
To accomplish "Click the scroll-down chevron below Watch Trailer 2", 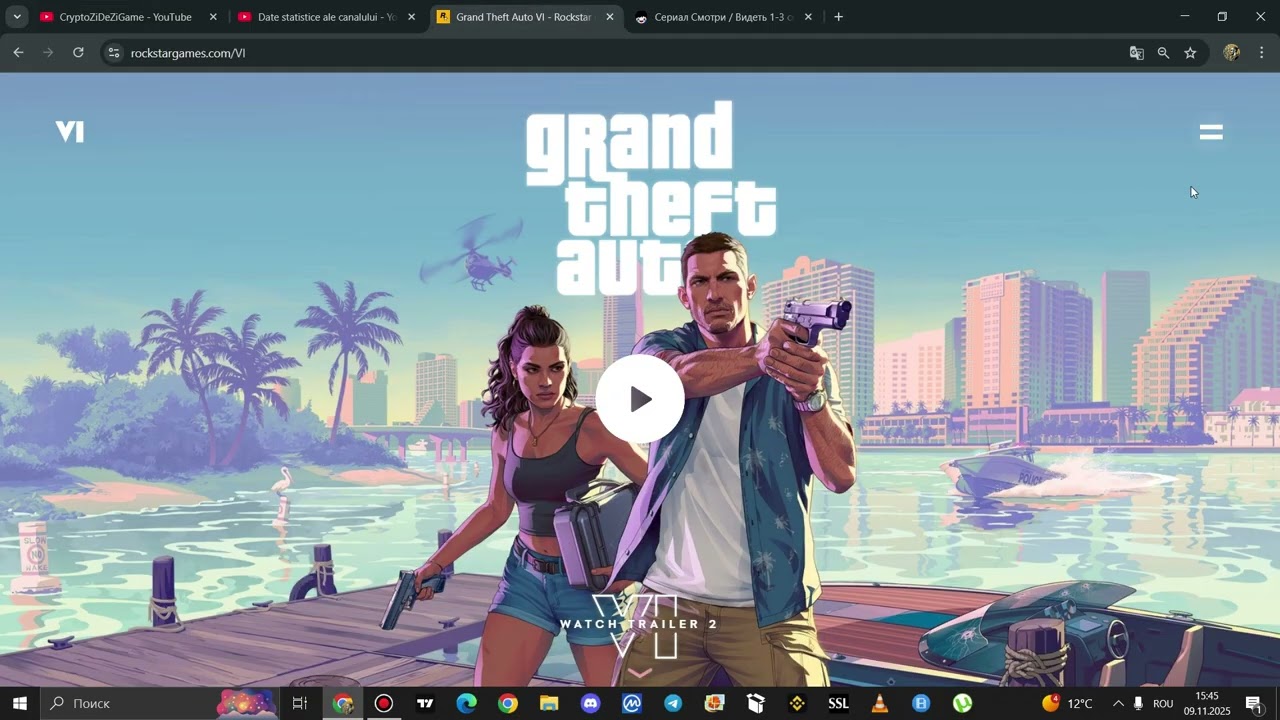I will (x=639, y=673).
